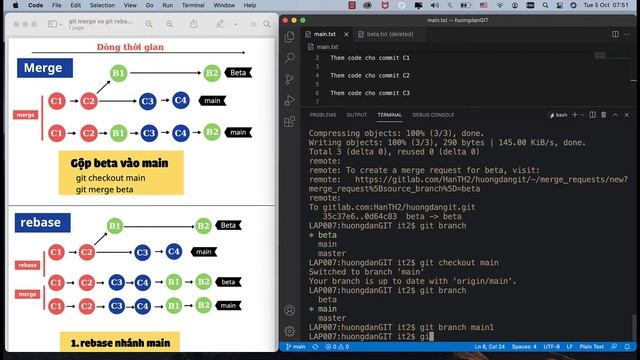Open the Explorer view in activity bar
This screenshot has height=360, width=640.
point(289,37)
